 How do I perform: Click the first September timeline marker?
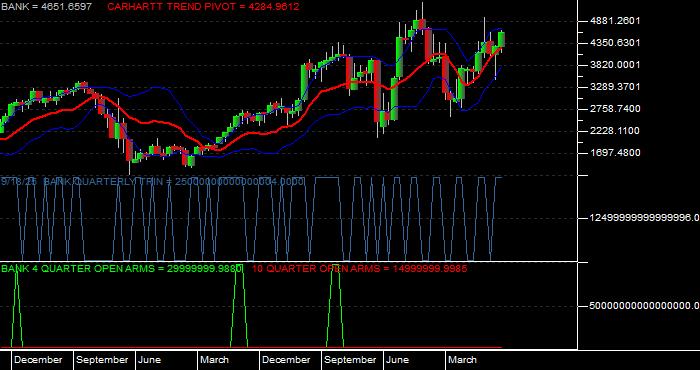point(102,360)
